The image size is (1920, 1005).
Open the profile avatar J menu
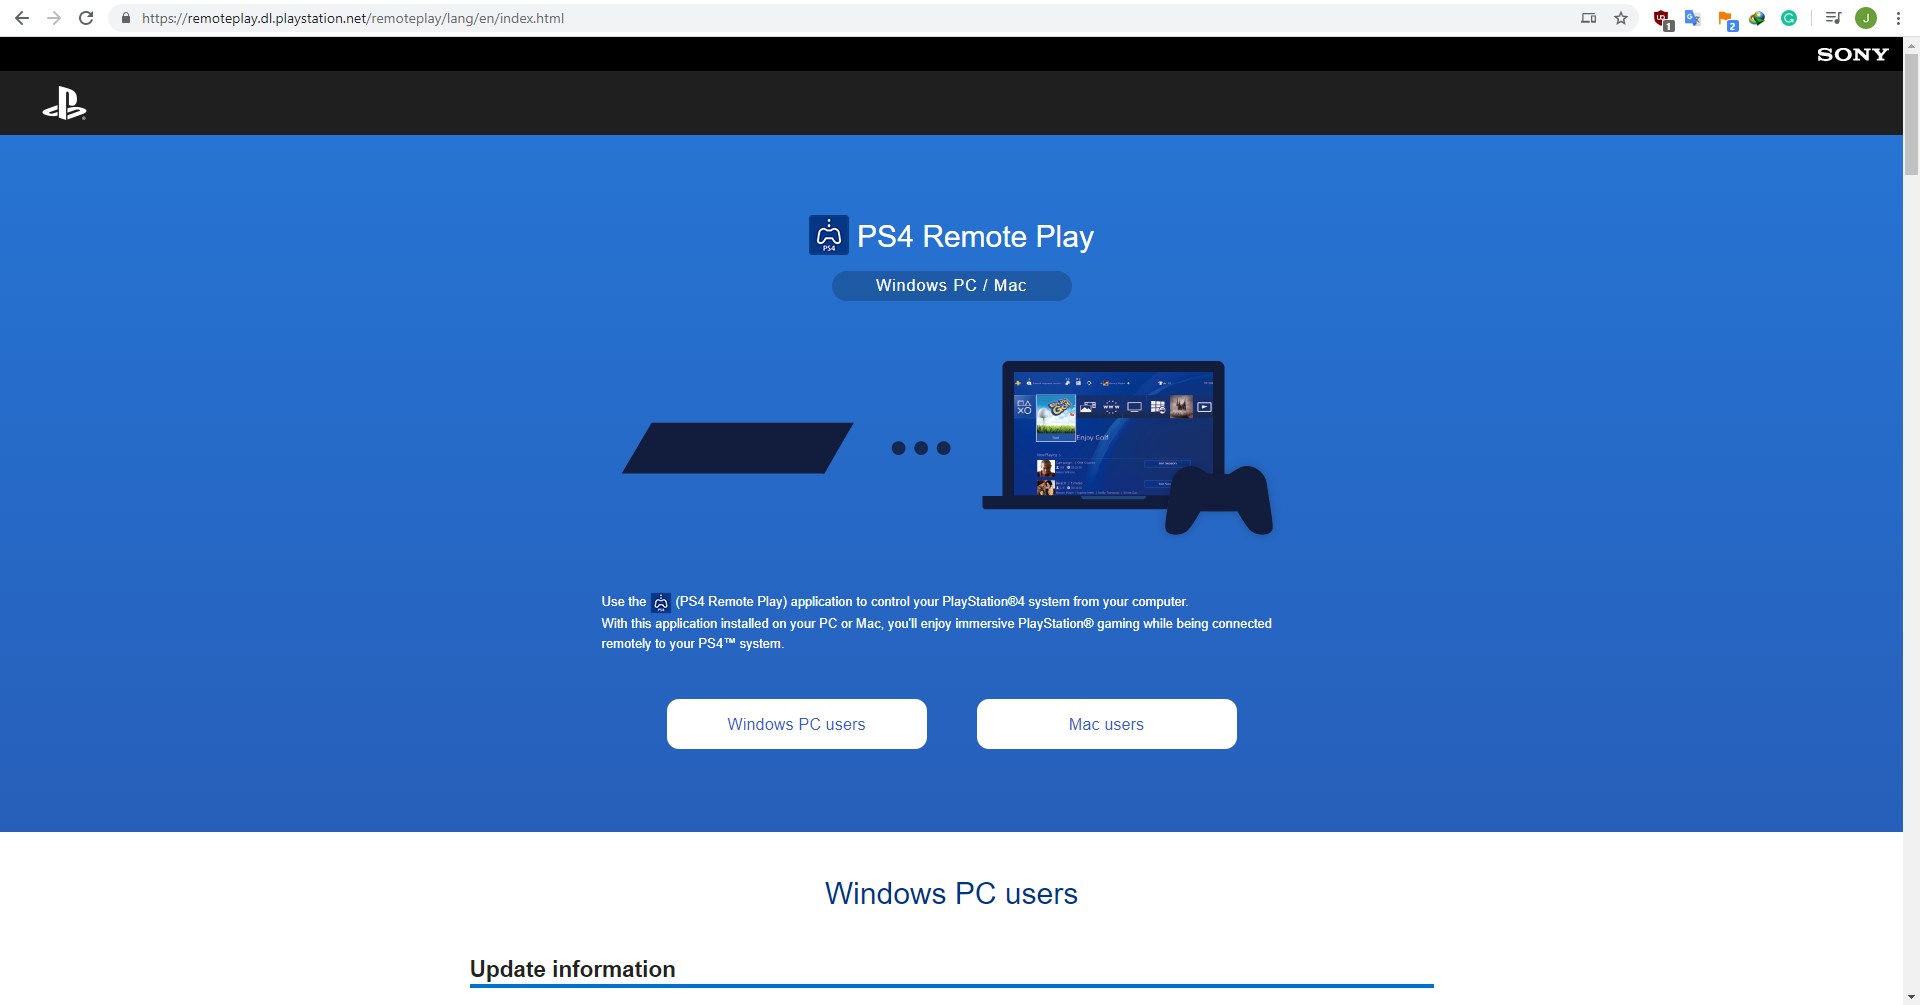point(1866,17)
